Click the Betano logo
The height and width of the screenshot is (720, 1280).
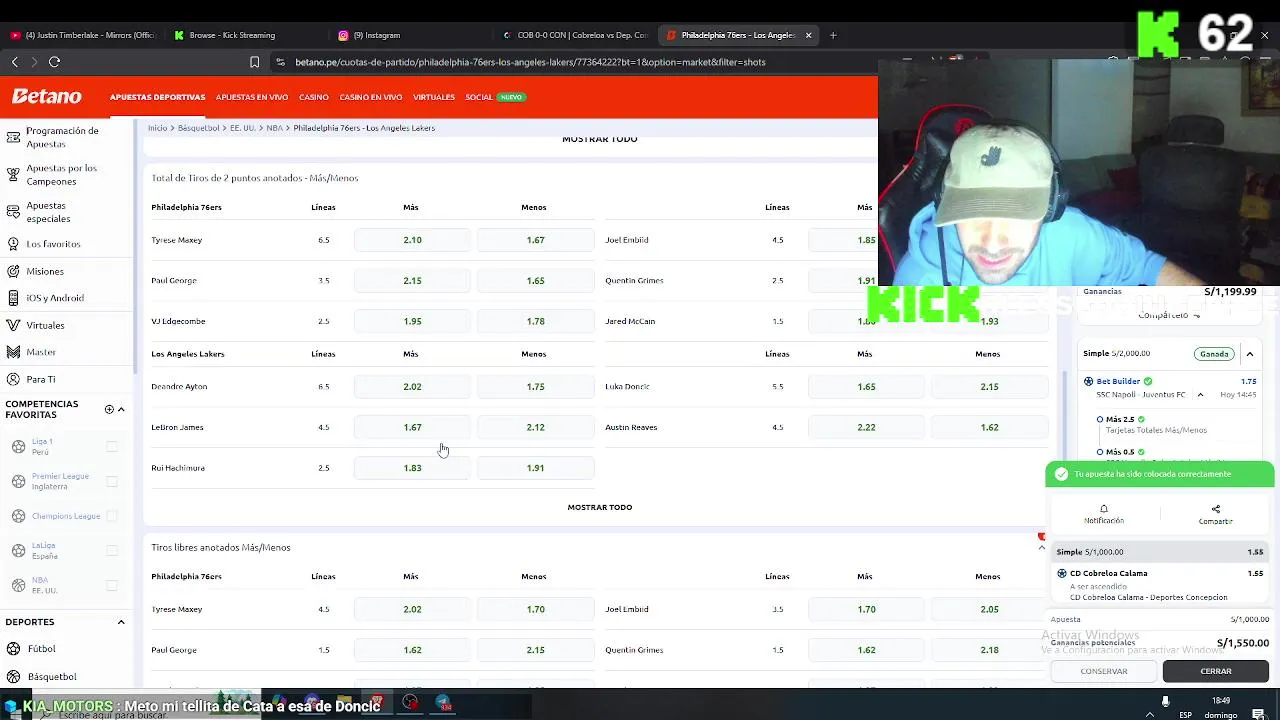click(x=47, y=97)
